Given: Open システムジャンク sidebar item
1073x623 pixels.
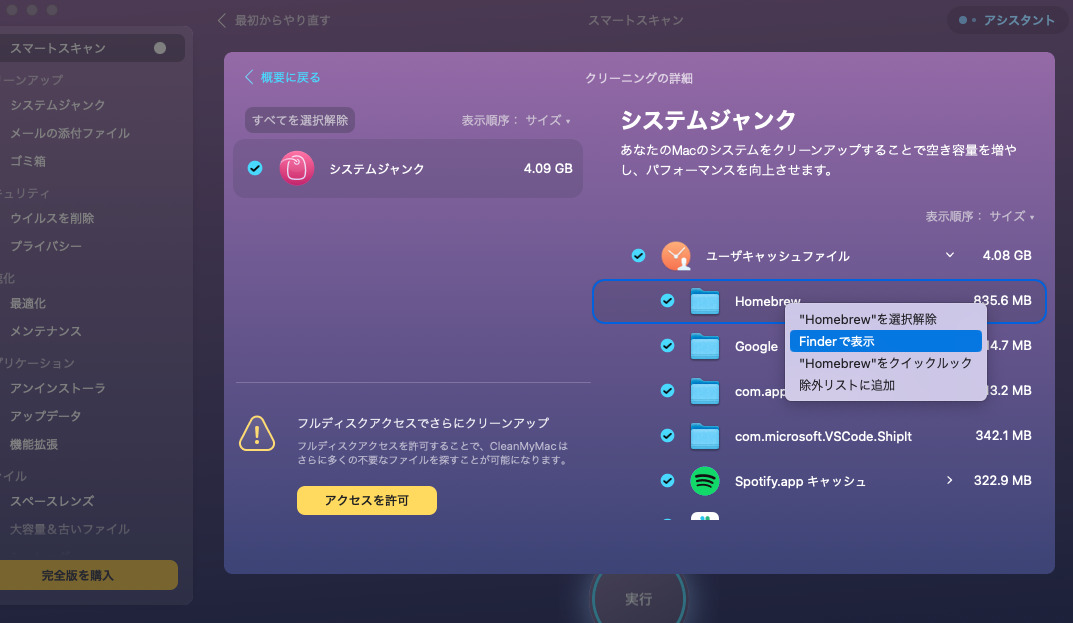Looking at the screenshot, I should point(57,105).
